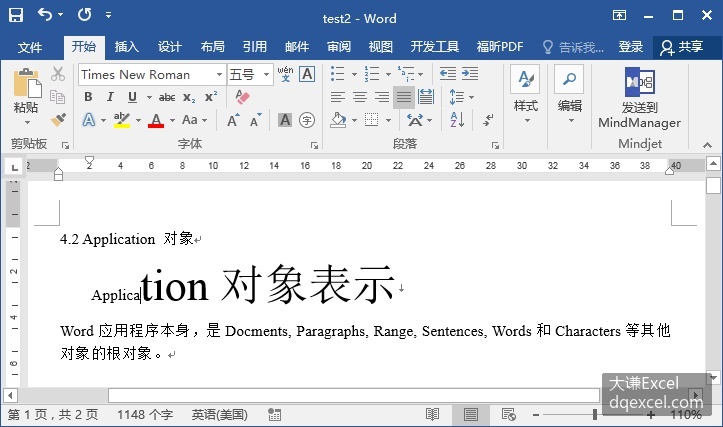Click the horizontal scrollbar left arrow
The image size is (723, 427).
click(10, 395)
